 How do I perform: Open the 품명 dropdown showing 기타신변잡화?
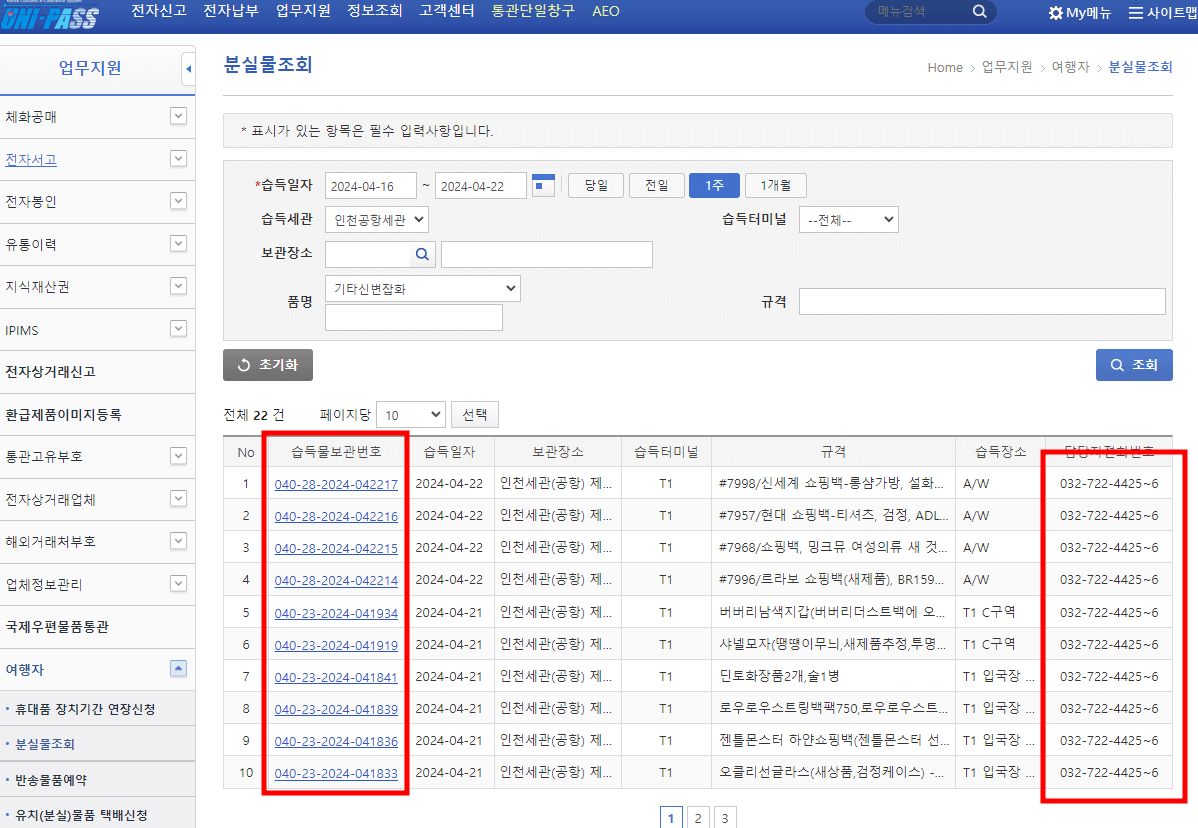pos(422,288)
